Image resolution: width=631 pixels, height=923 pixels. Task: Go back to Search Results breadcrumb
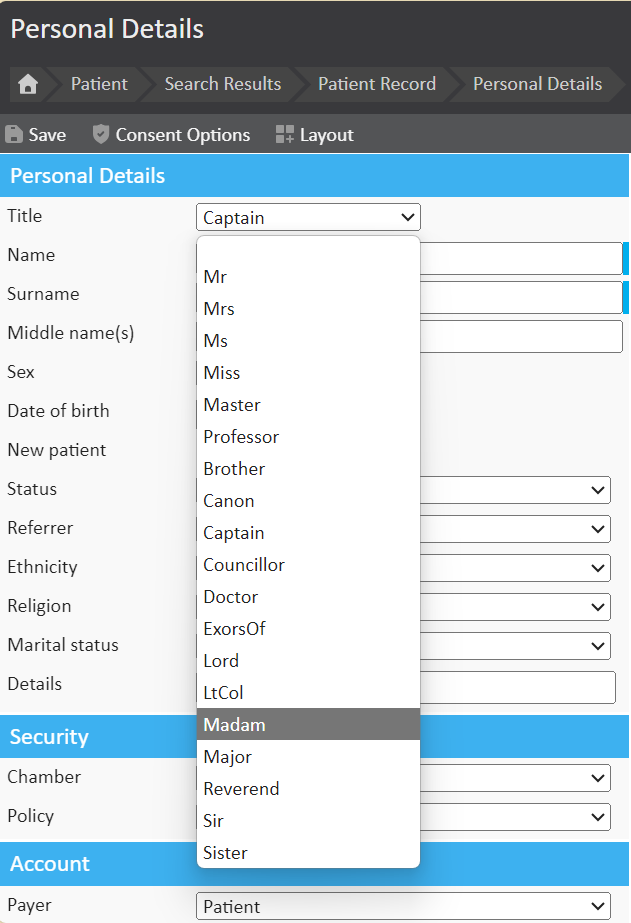(222, 85)
